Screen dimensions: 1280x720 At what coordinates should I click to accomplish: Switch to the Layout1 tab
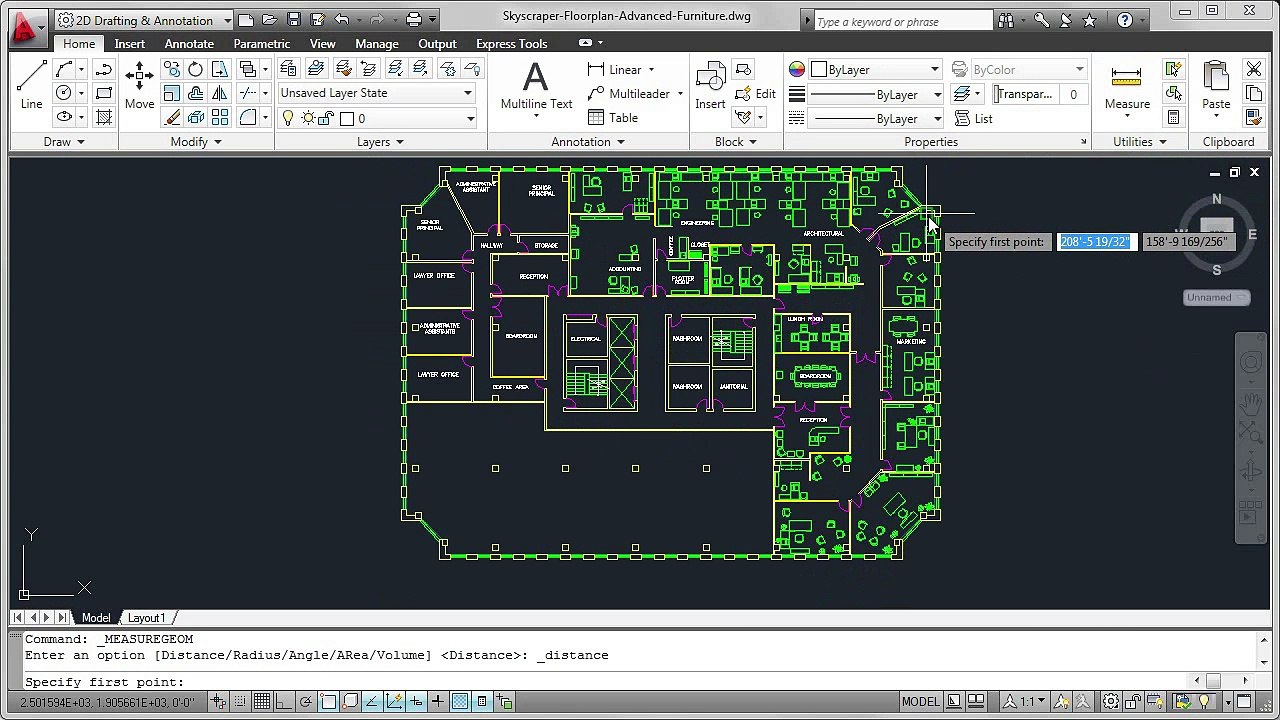146,618
